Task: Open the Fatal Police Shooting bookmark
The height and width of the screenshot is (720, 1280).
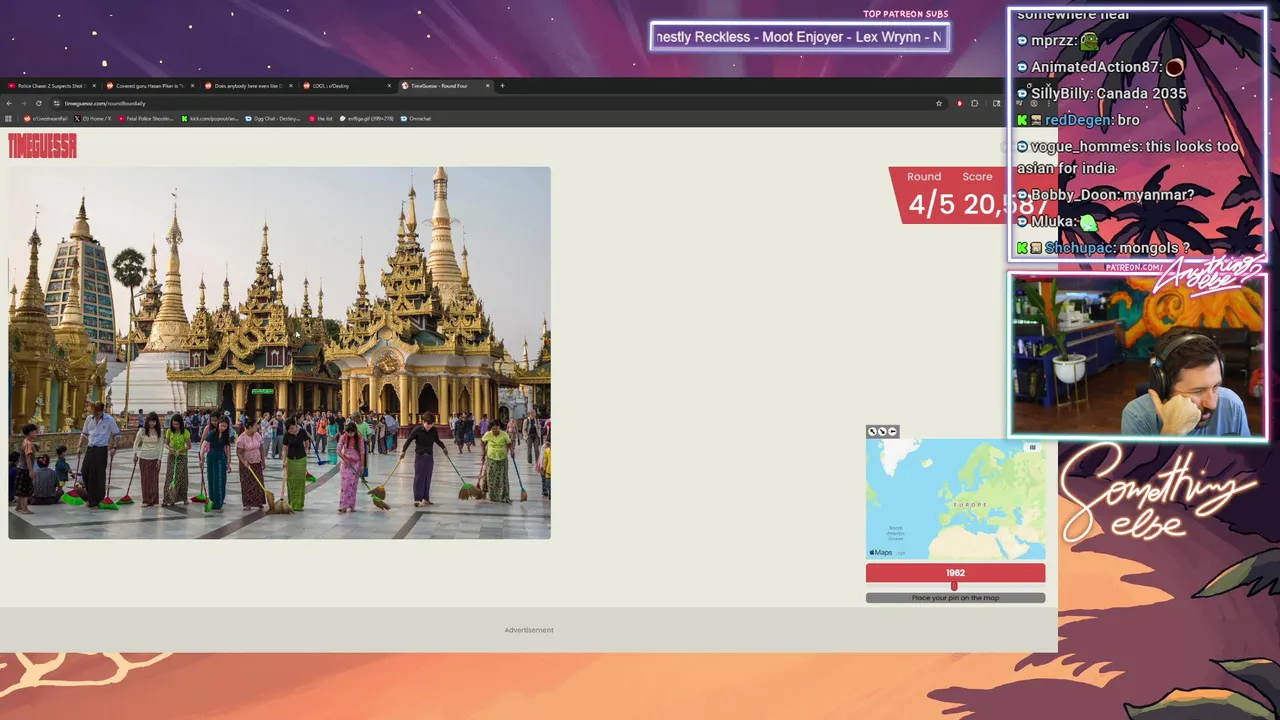Action: (x=146, y=118)
